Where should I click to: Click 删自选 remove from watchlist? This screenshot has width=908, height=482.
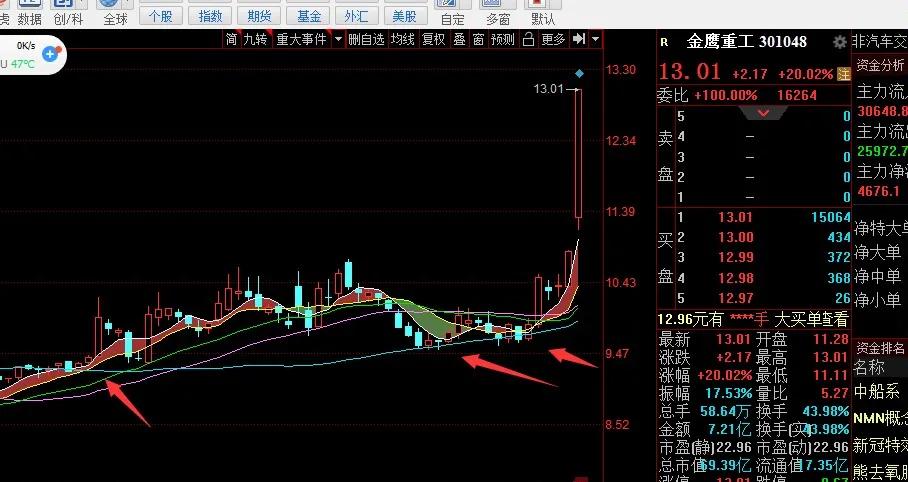coord(367,39)
